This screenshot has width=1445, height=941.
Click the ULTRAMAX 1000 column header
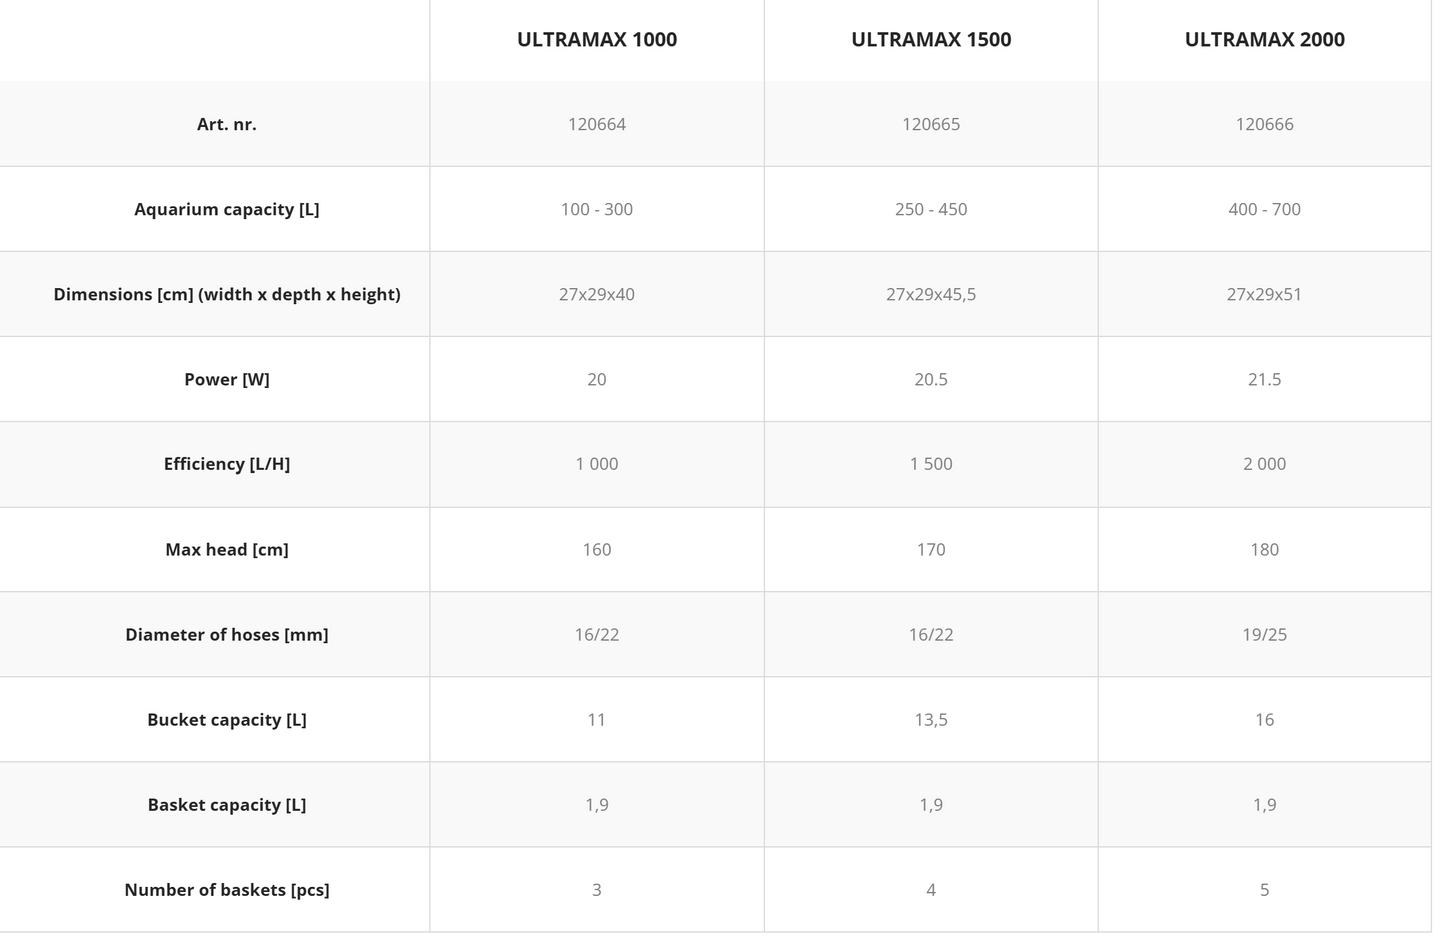click(x=597, y=40)
